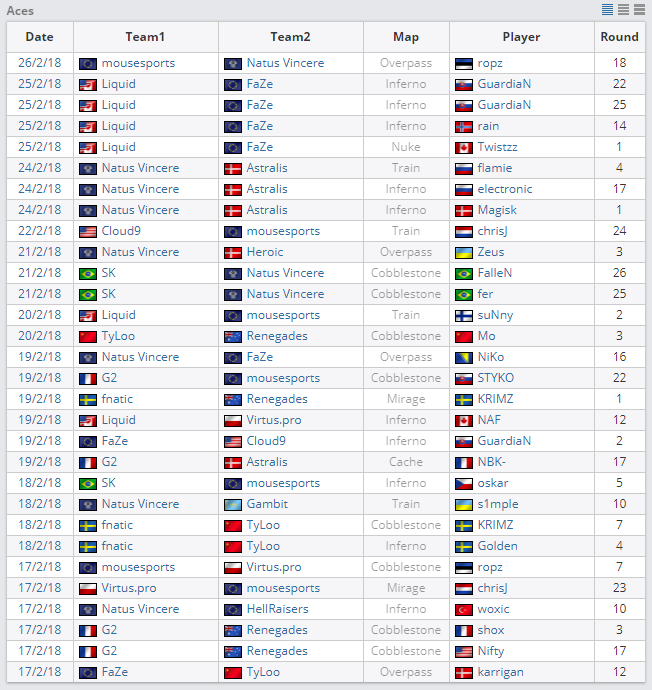Click the Team1 column header

pyautogui.click(x=145, y=37)
